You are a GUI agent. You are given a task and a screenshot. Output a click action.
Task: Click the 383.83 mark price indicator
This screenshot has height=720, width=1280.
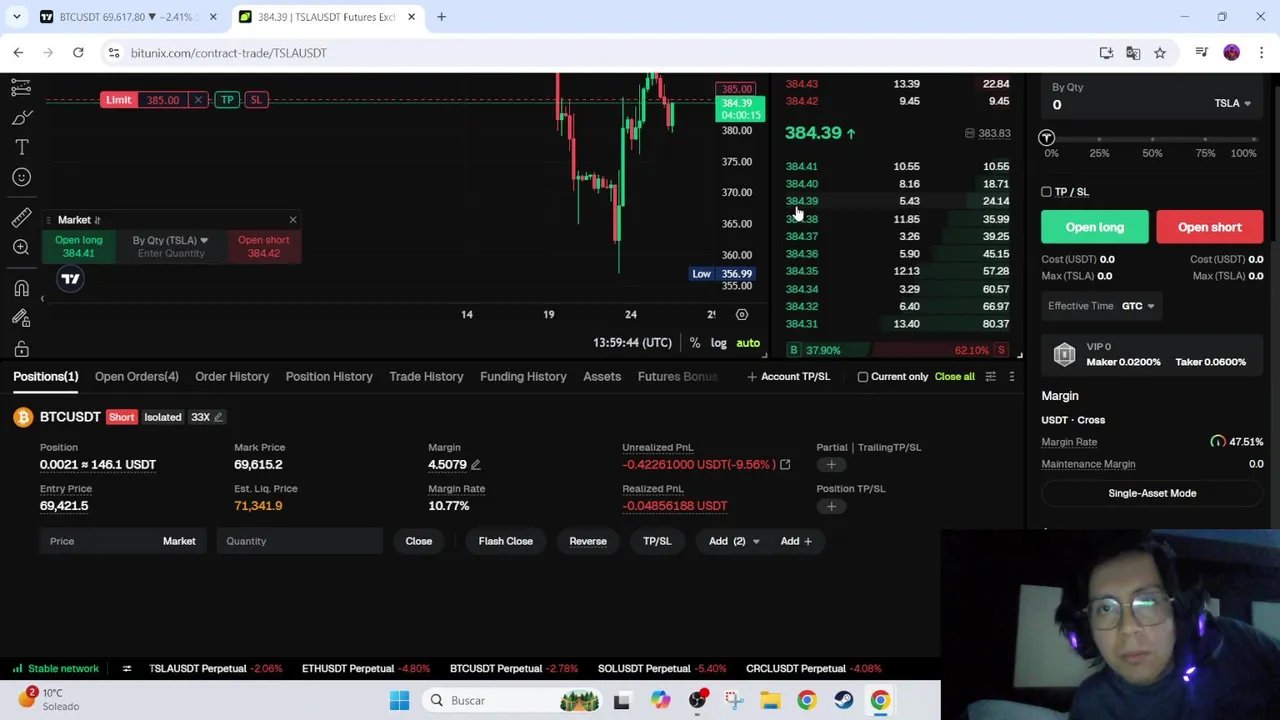(x=987, y=133)
